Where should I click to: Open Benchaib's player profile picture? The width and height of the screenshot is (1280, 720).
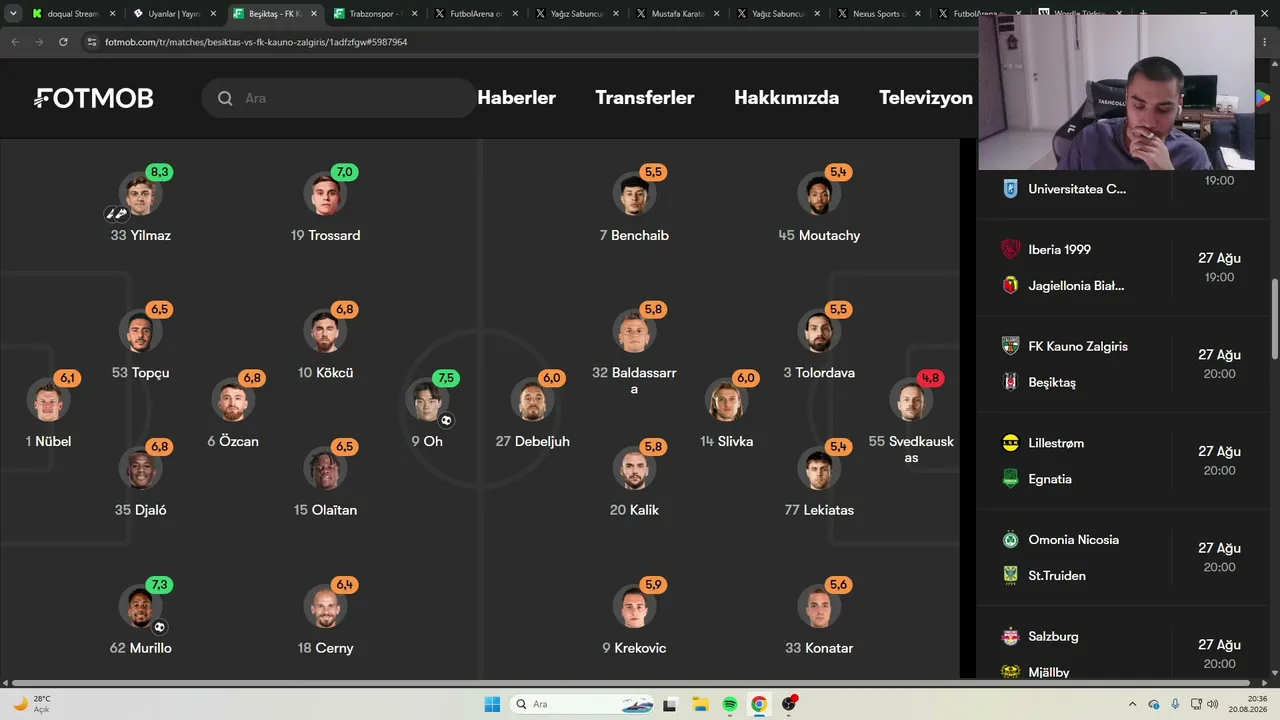(634, 194)
